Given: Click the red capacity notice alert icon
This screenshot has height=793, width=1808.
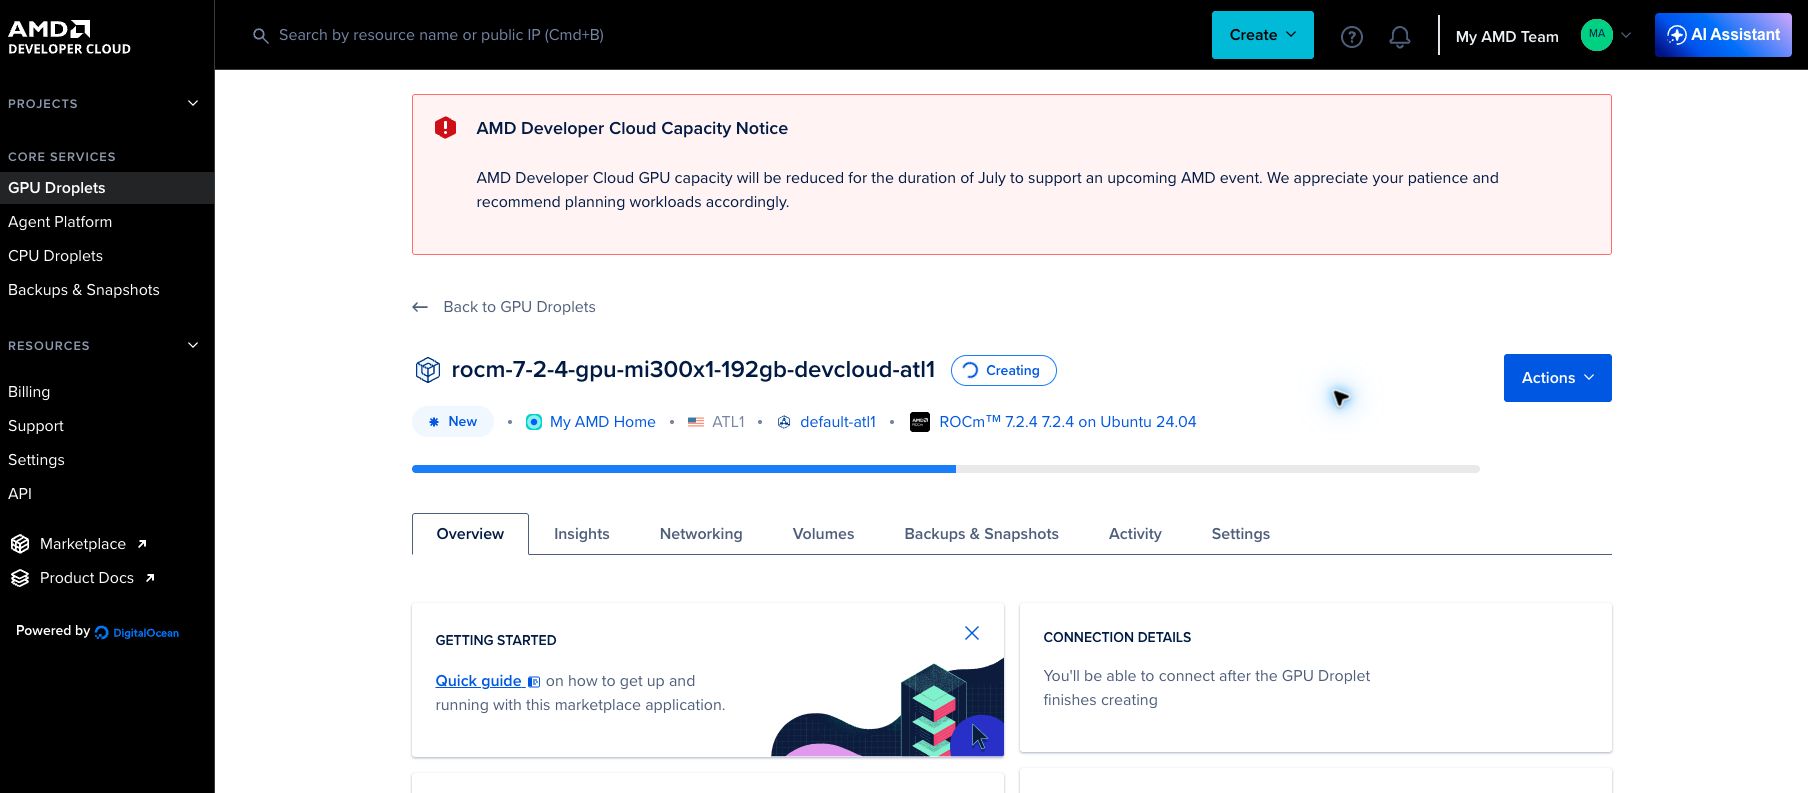Looking at the screenshot, I should [445, 128].
